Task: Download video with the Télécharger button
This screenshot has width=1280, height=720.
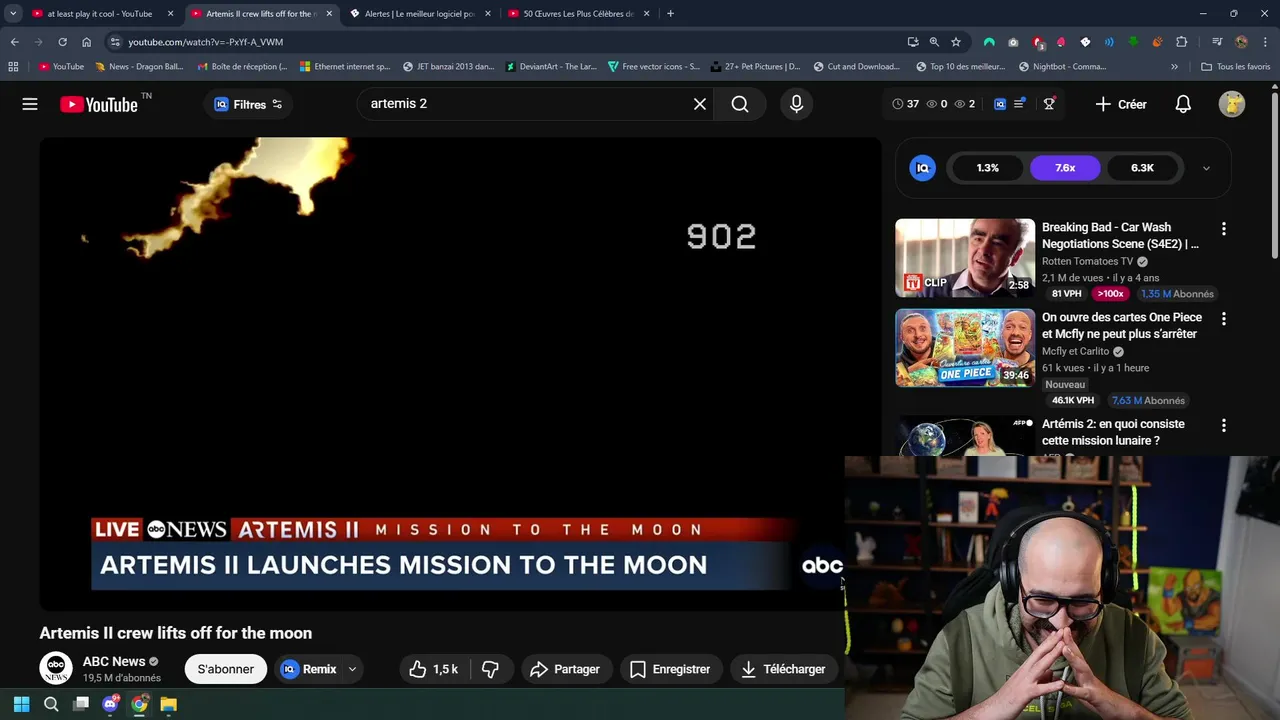Action: coord(784,669)
